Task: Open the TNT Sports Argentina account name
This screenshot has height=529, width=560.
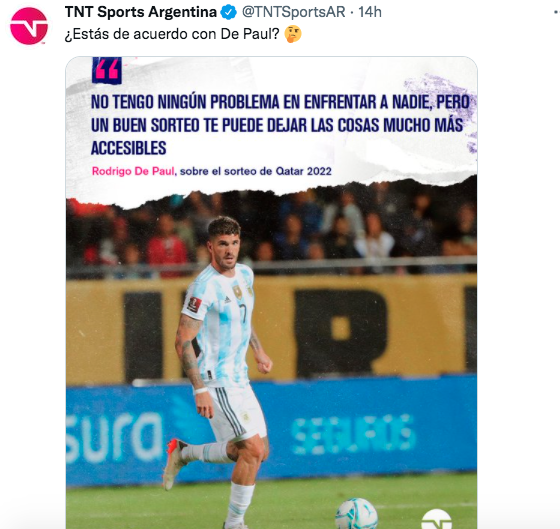Action: pos(141,12)
